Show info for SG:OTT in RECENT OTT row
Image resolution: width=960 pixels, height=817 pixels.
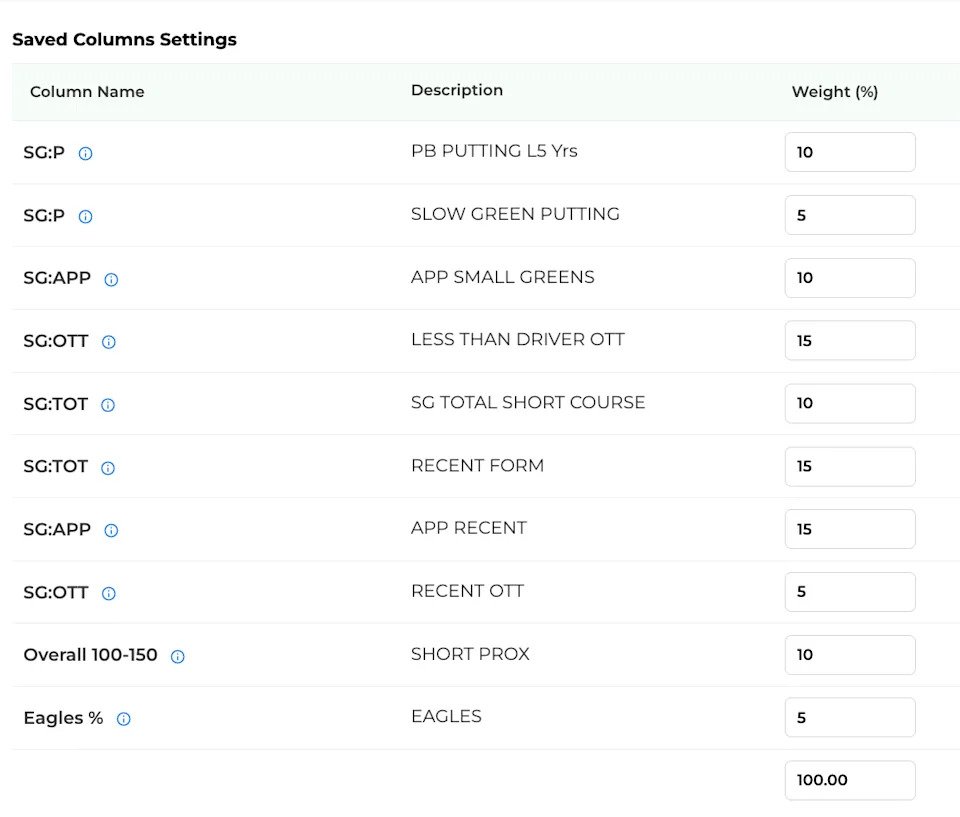(109, 593)
